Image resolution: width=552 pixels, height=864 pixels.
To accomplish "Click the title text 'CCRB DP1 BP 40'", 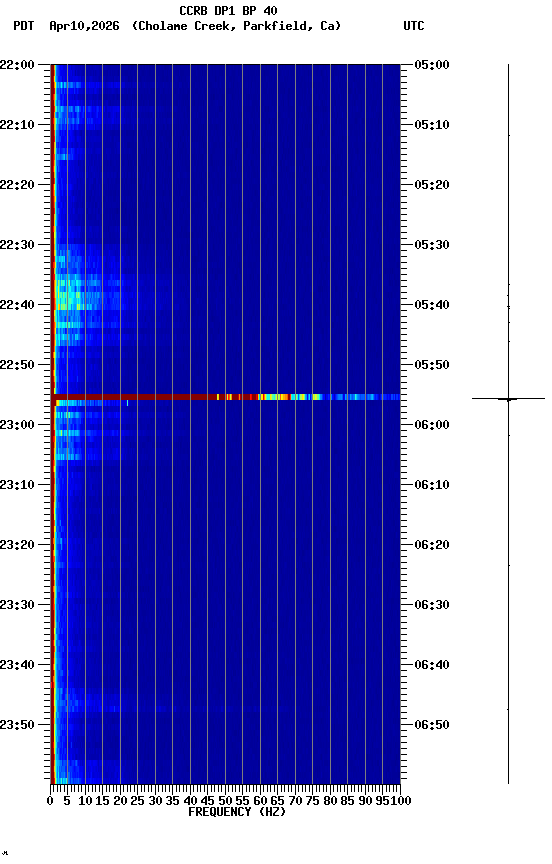I will 228,11.
